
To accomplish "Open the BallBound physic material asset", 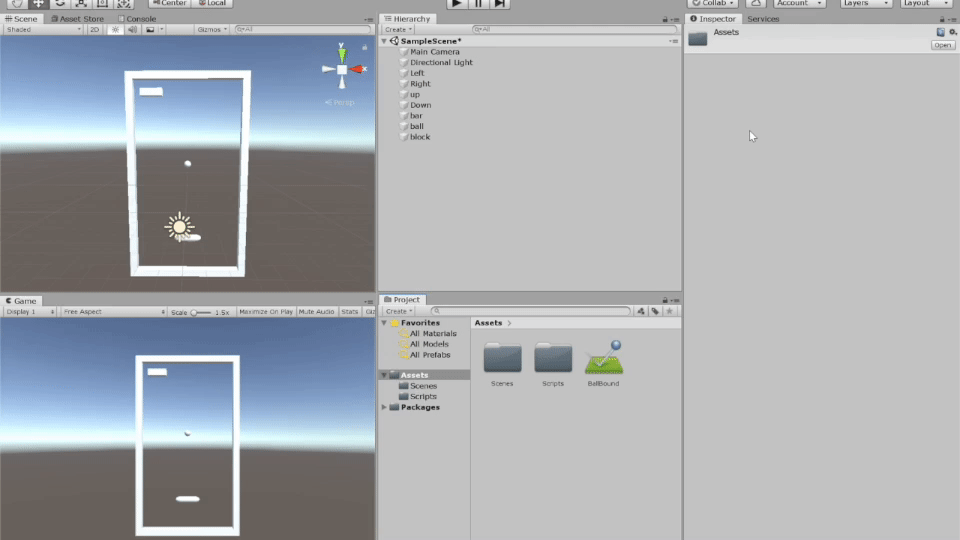I will coord(603,360).
